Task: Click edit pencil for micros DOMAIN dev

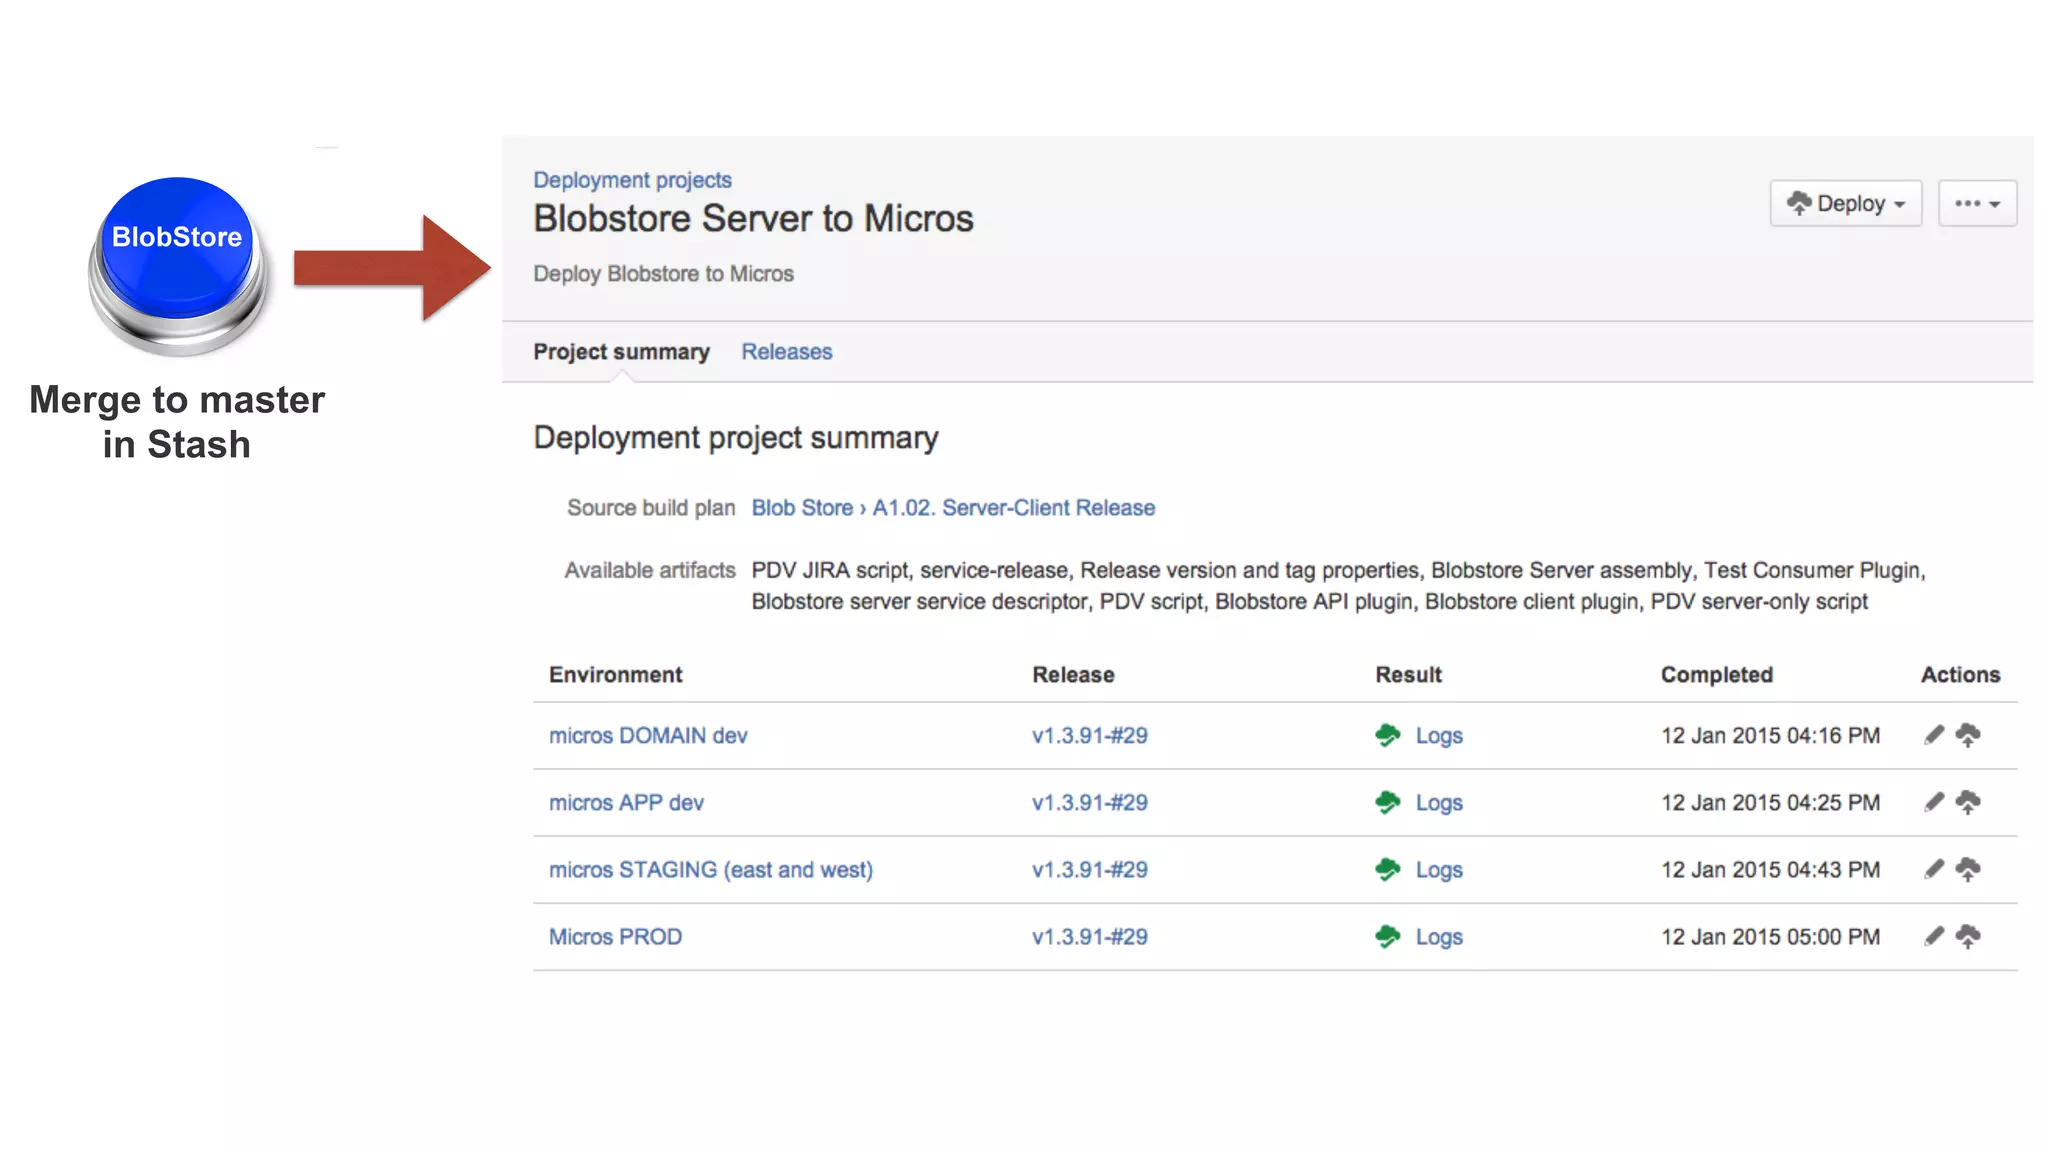Action: (1934, 735)
